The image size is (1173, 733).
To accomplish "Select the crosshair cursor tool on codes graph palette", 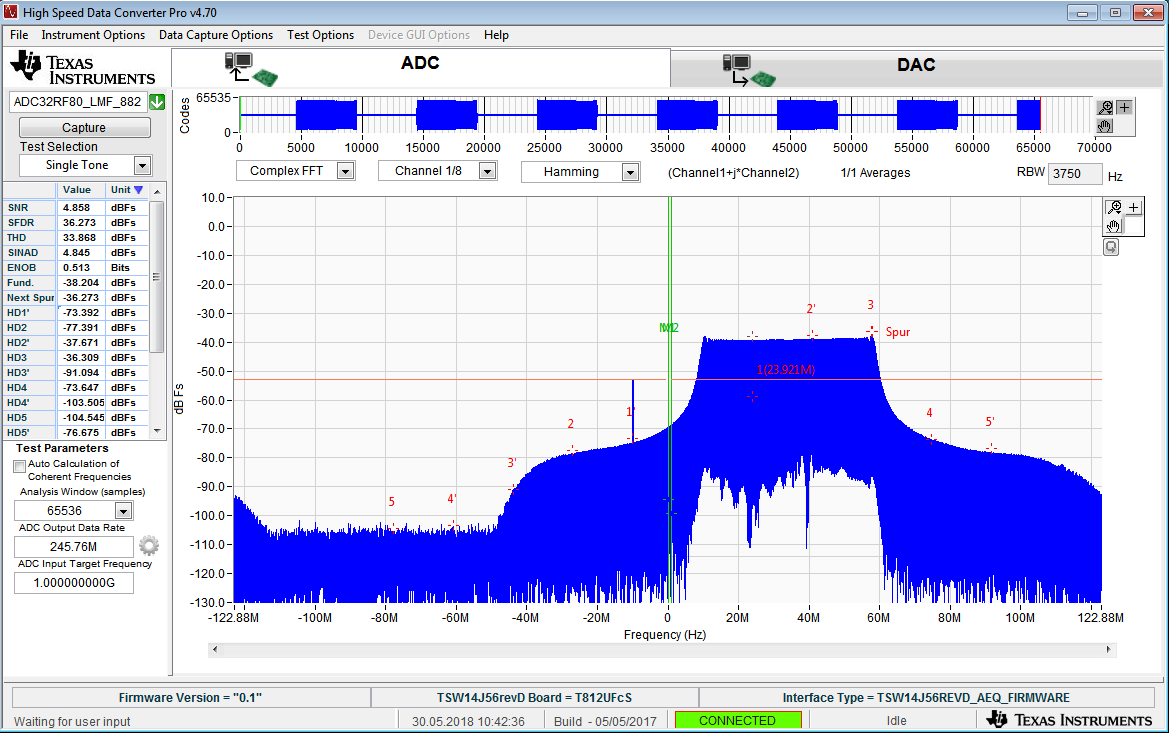I will point(1124,108).
